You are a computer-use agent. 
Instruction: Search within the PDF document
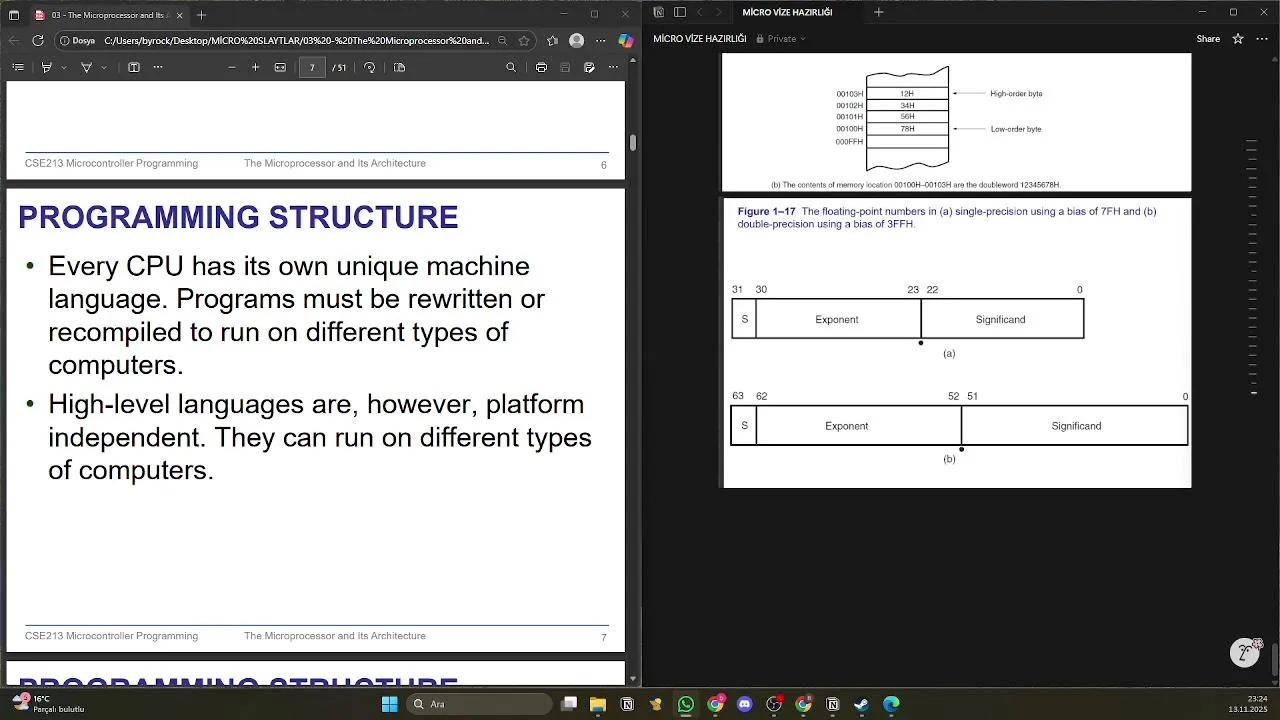click(x=511, y=67)
